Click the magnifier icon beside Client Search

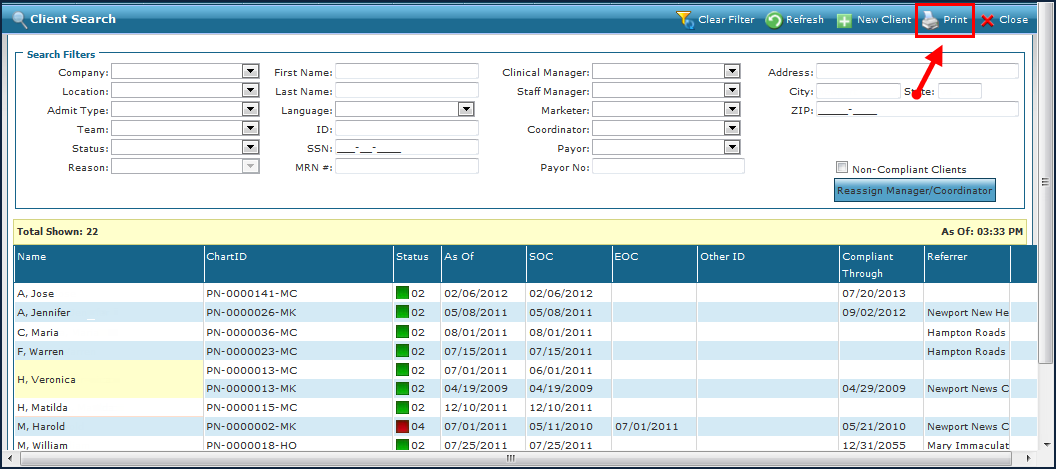pos(19,19)
